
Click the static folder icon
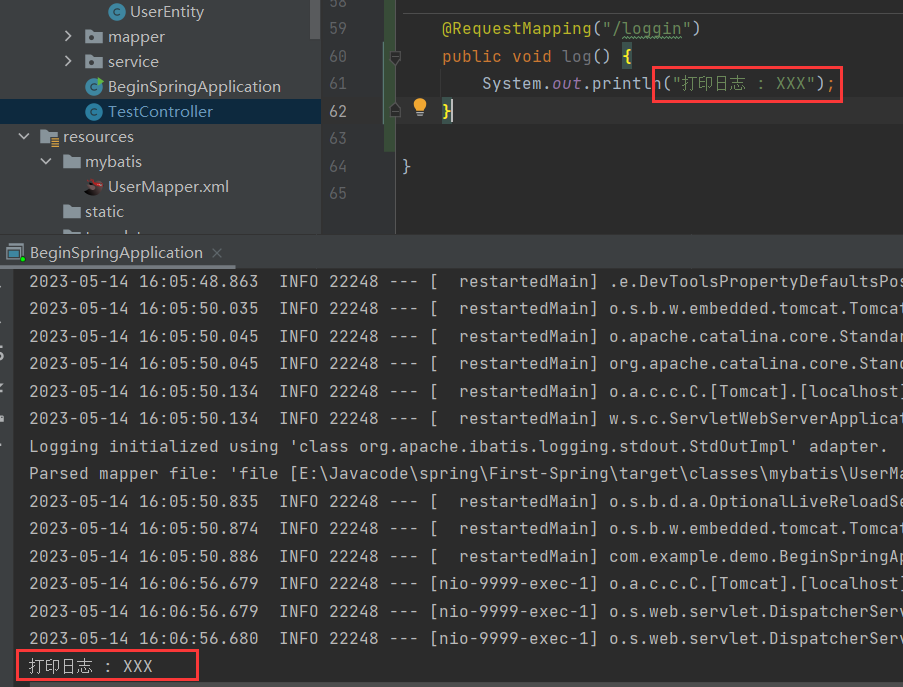[71, 212]
